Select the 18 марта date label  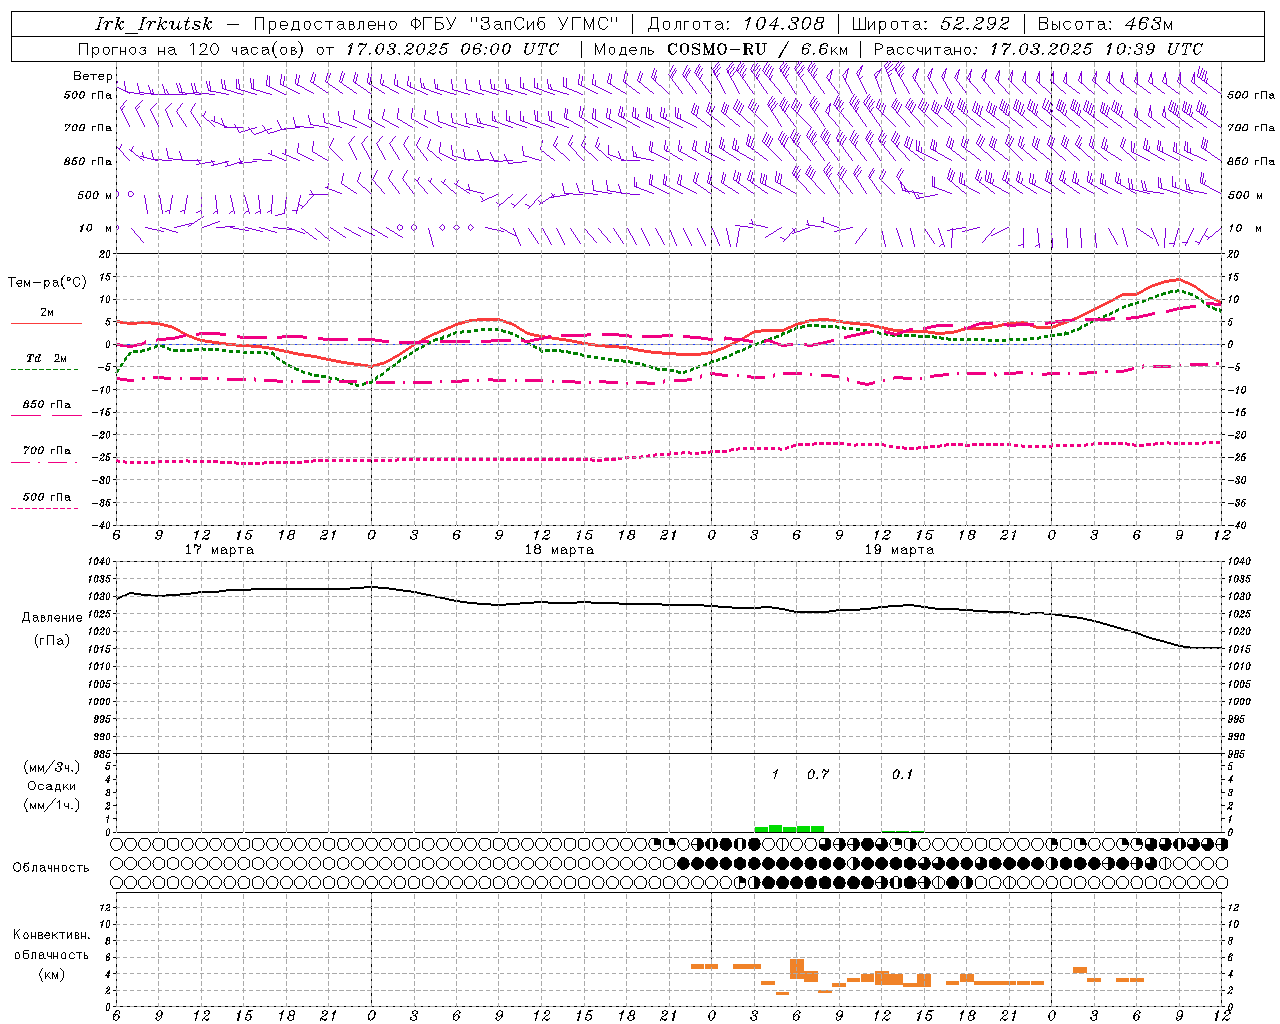point(559,550)
